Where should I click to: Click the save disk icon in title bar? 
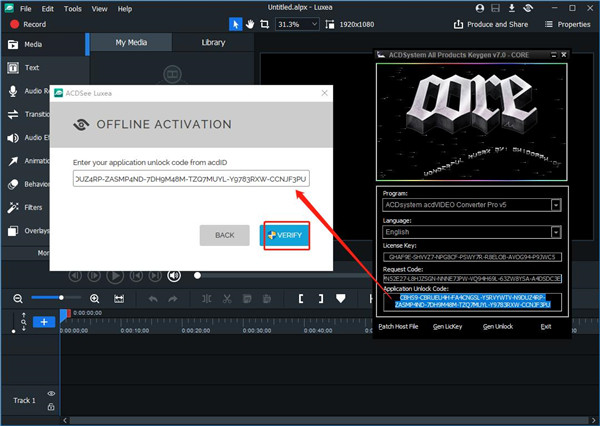point(496,8)
